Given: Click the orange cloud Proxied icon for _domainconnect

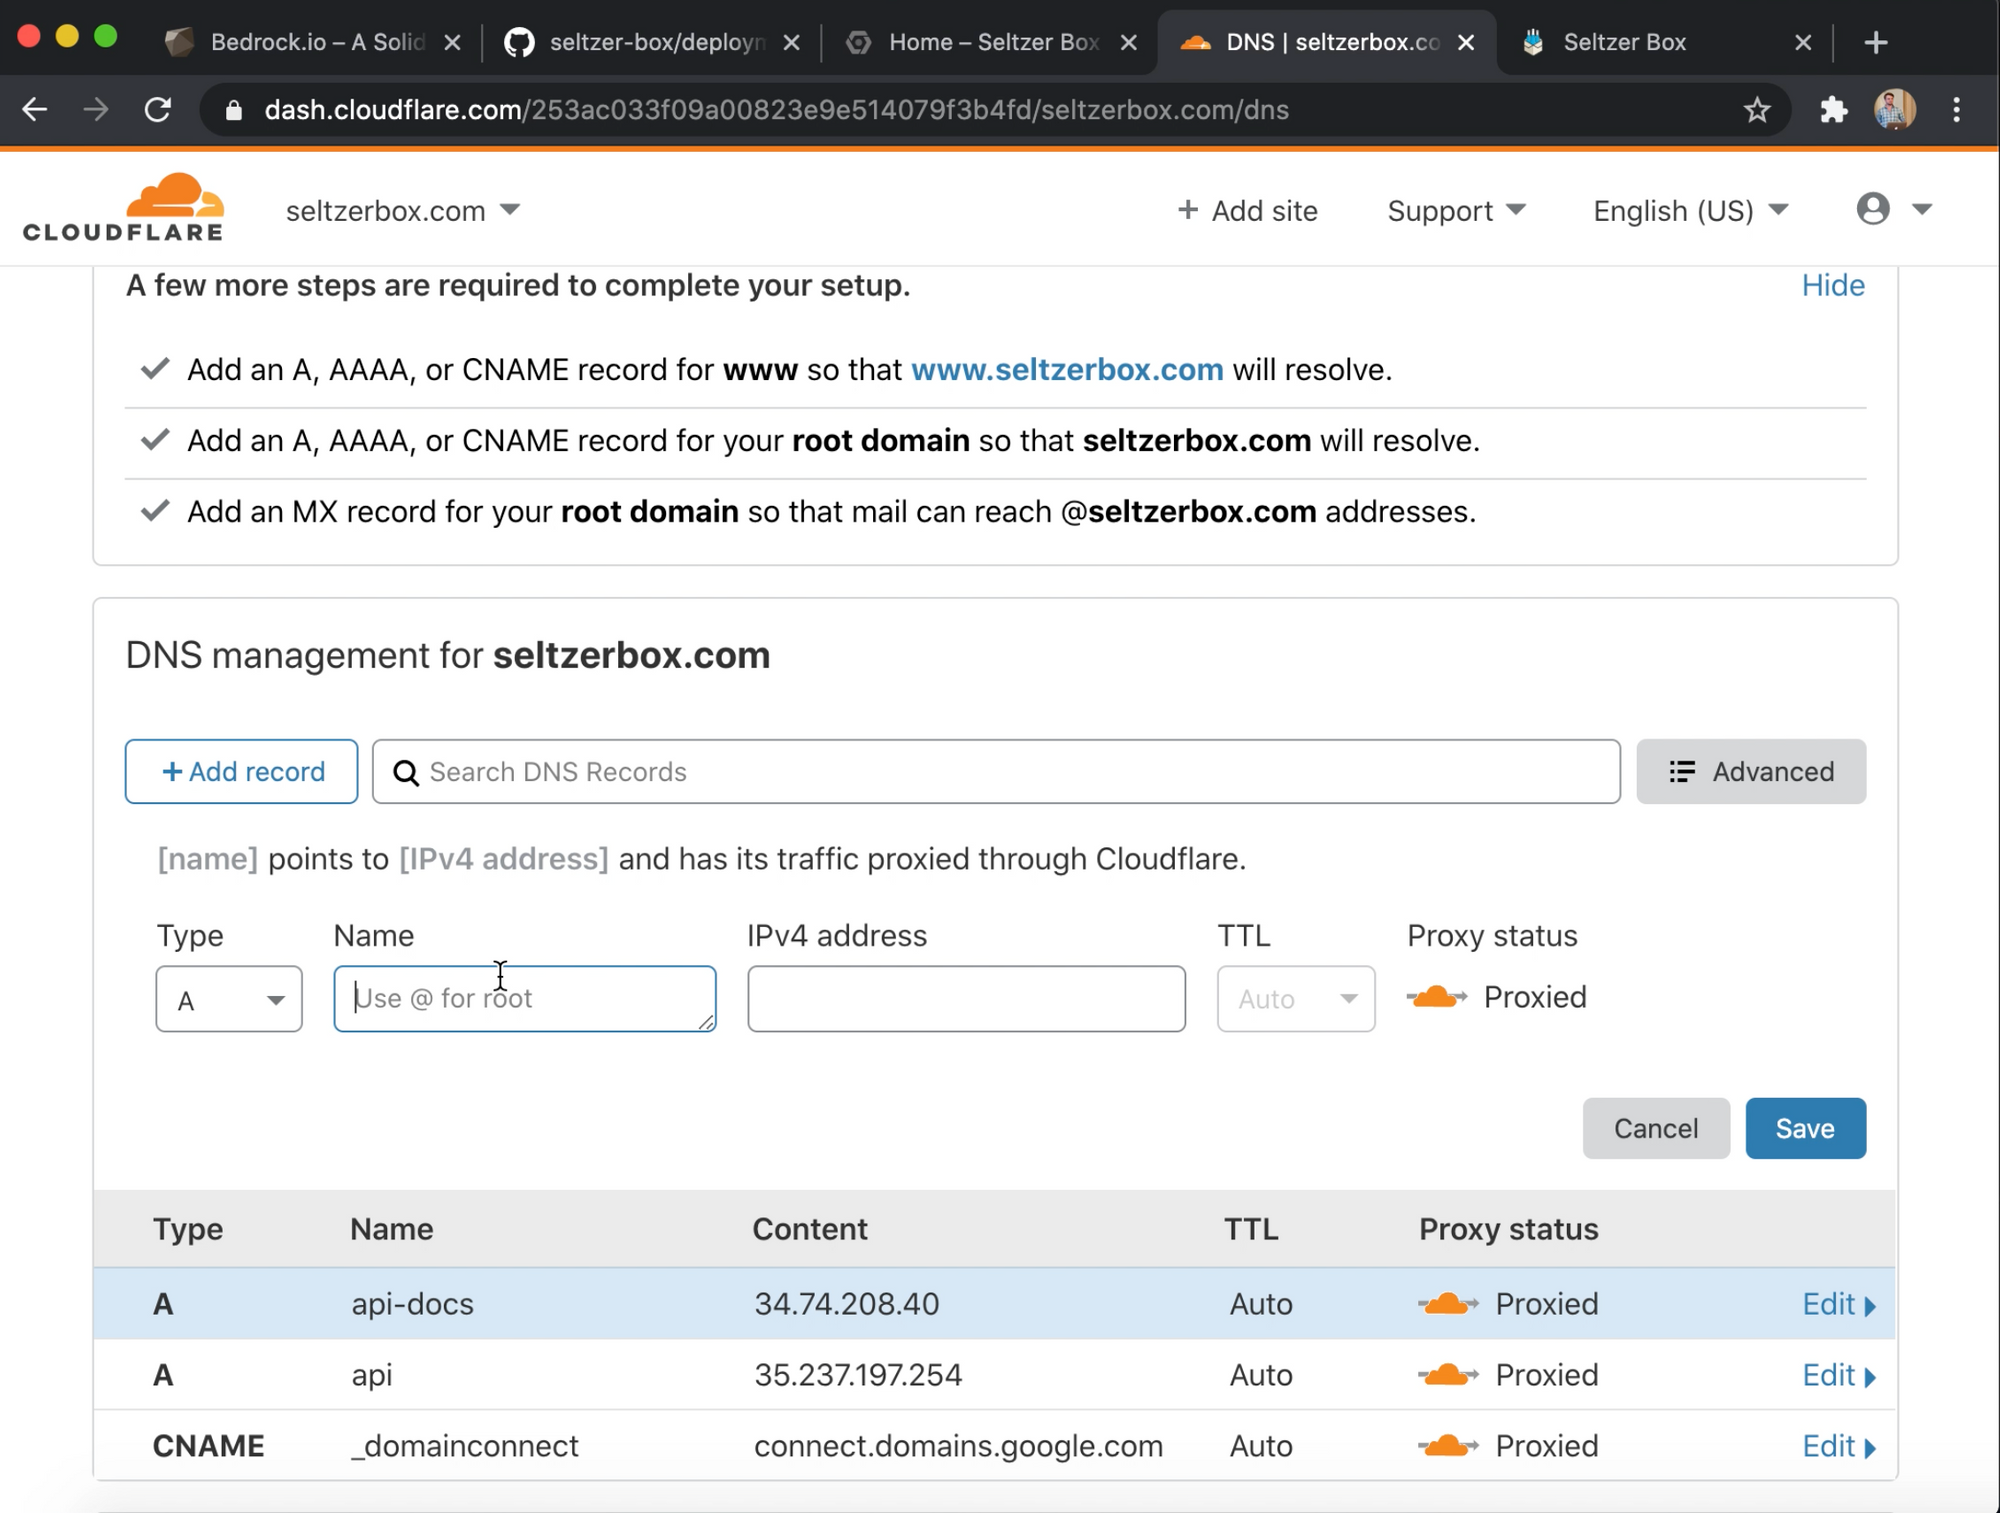Looking at the screenshot, I should 1441,1445.
